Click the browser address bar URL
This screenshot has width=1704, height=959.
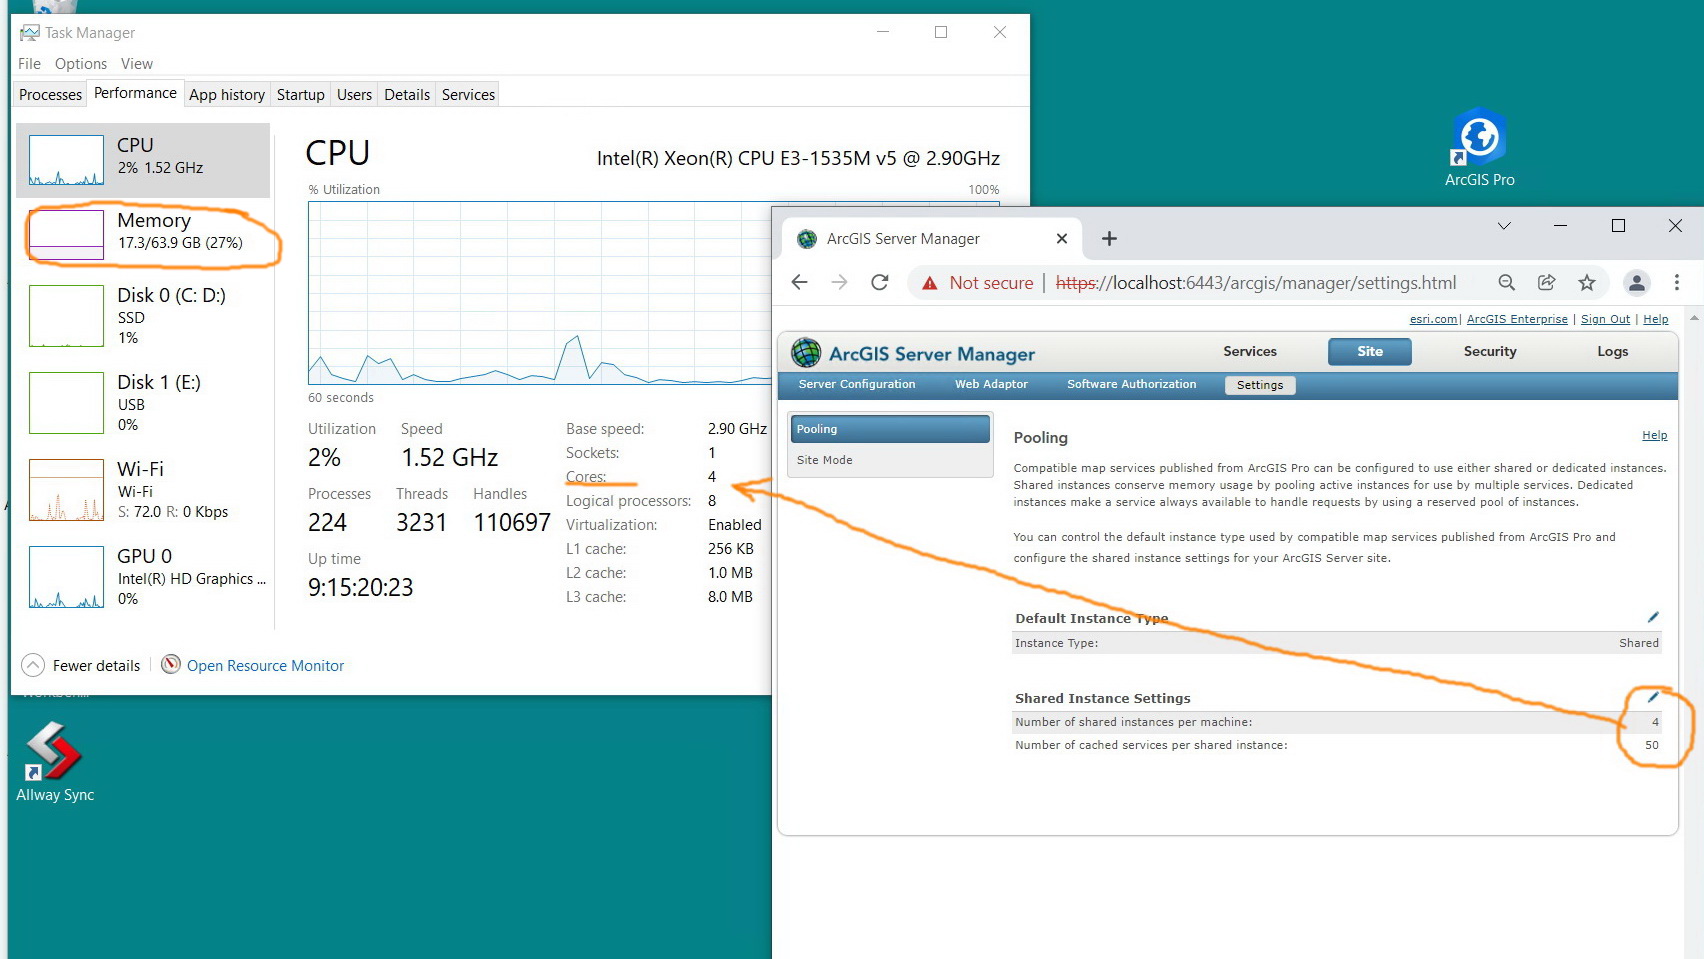(1256, 283)
